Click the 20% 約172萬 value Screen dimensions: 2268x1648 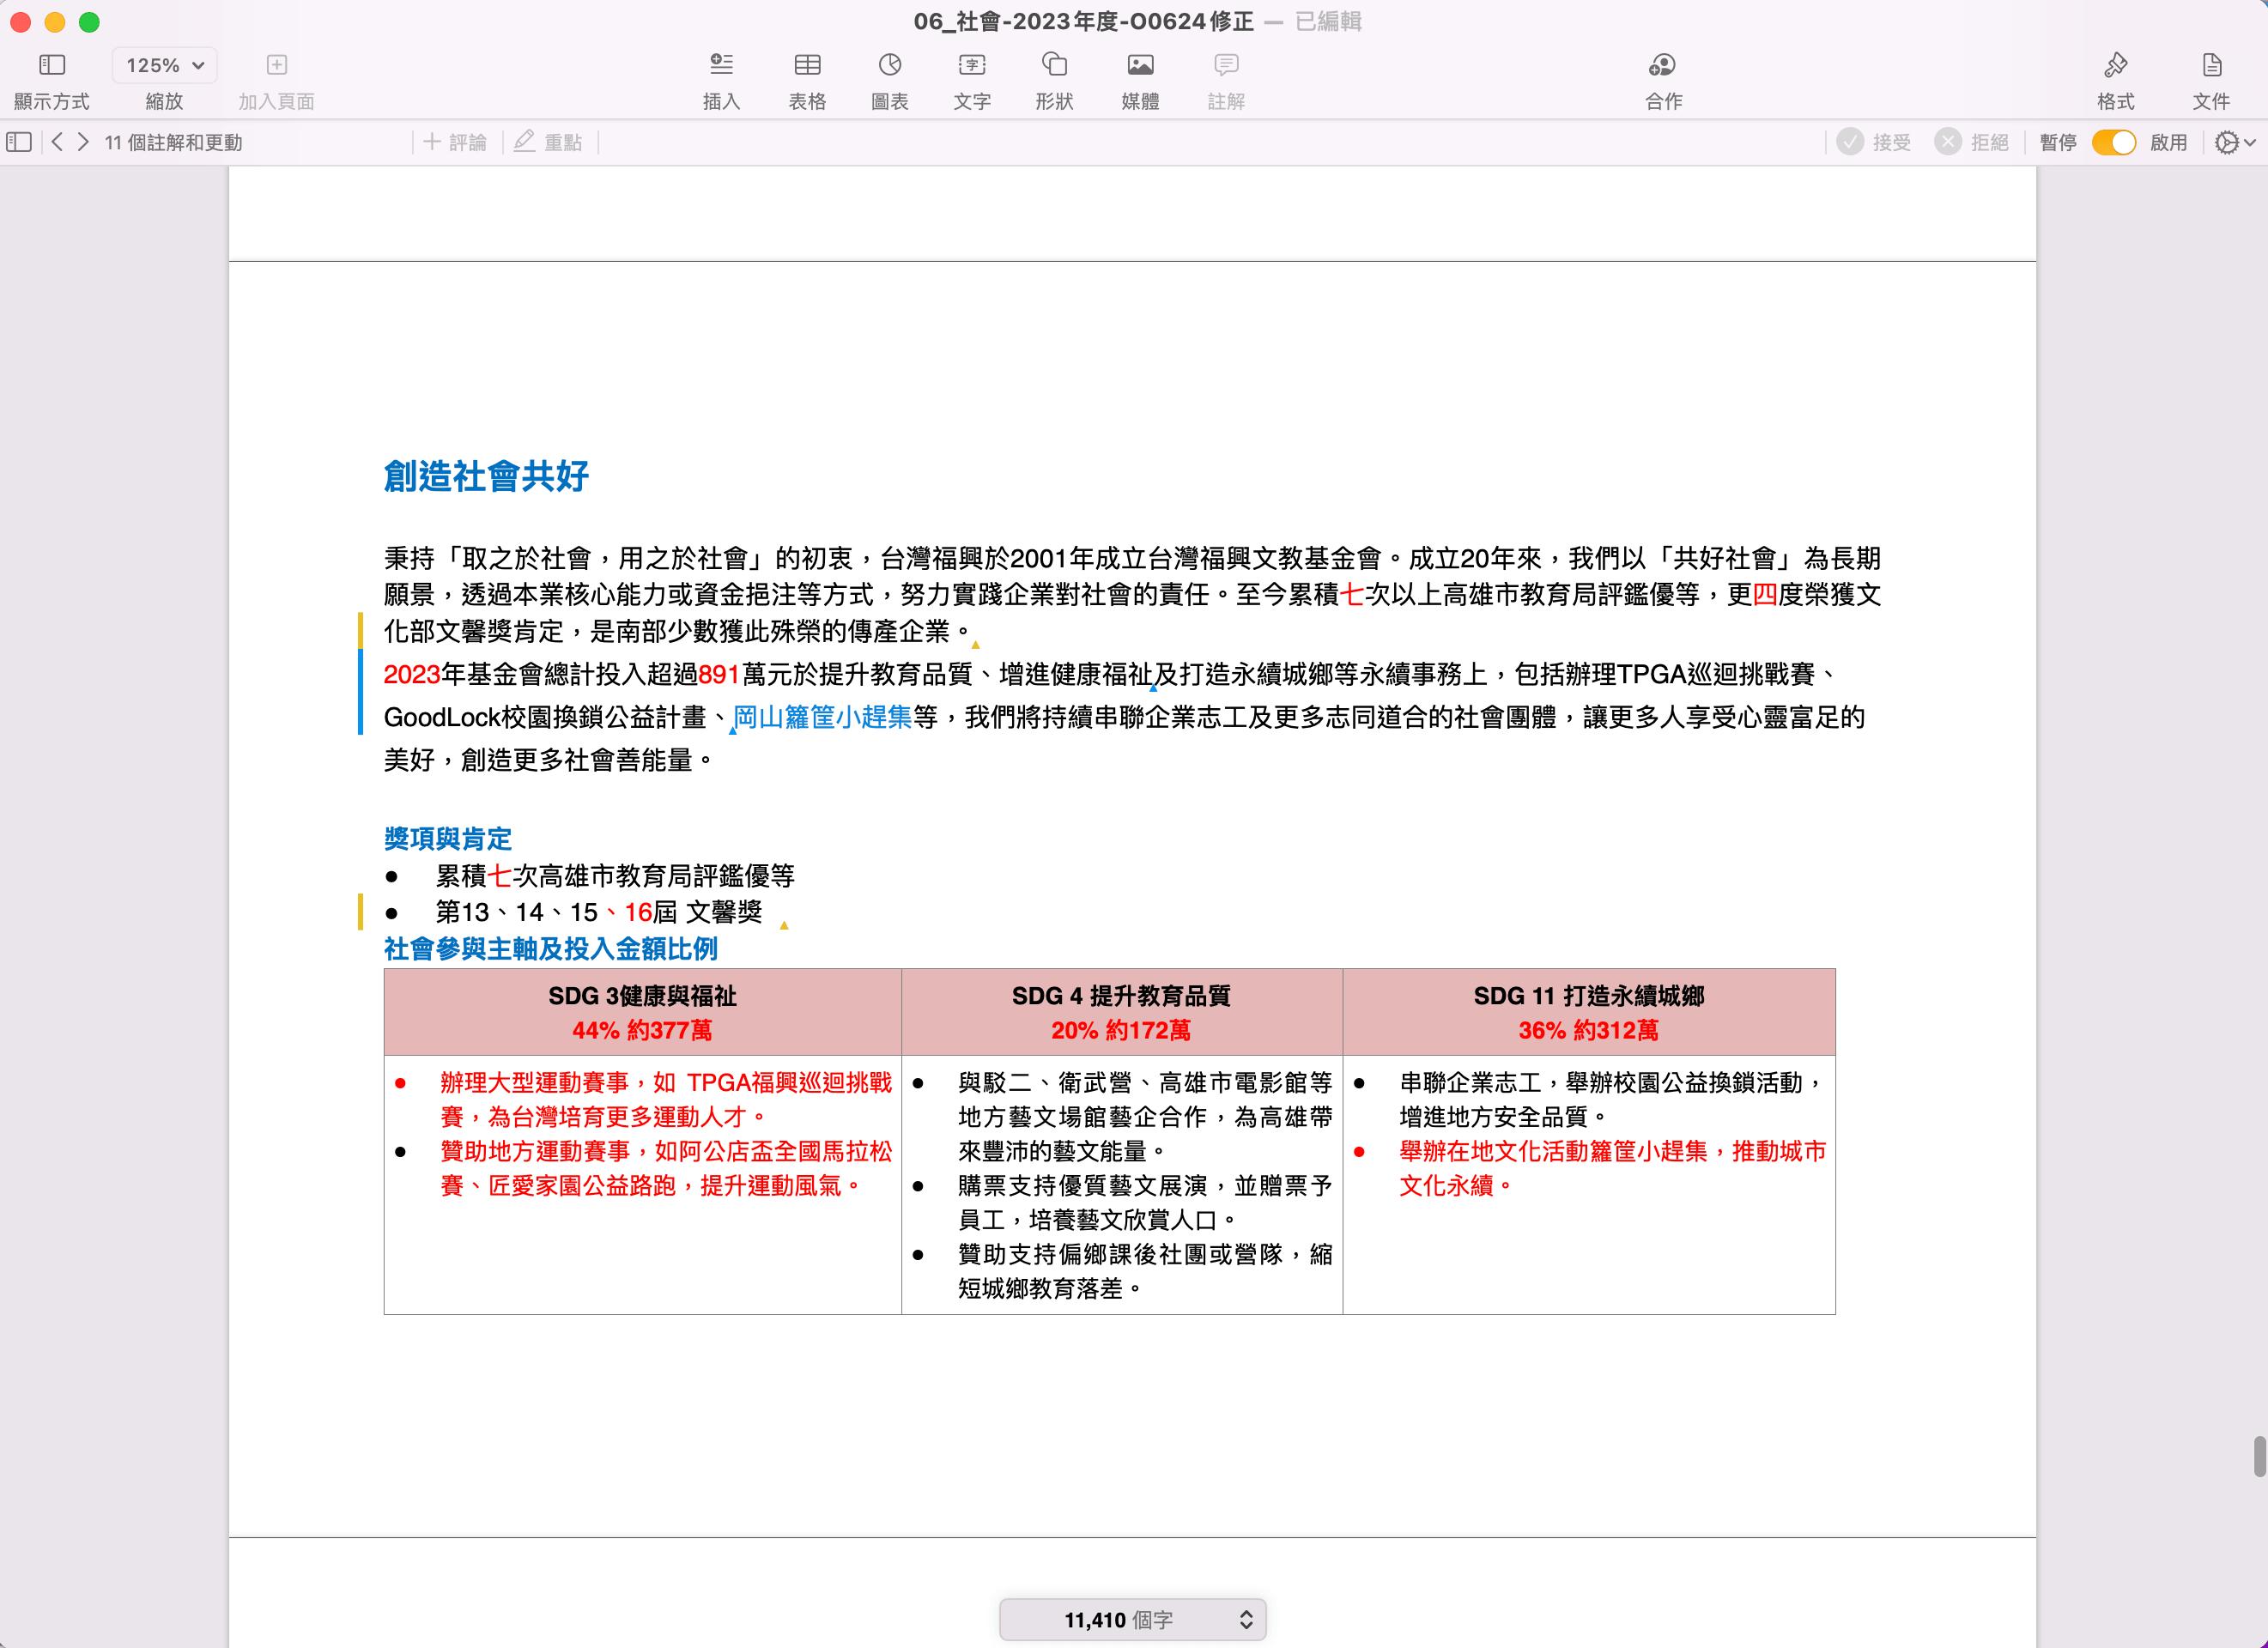1121,1030
